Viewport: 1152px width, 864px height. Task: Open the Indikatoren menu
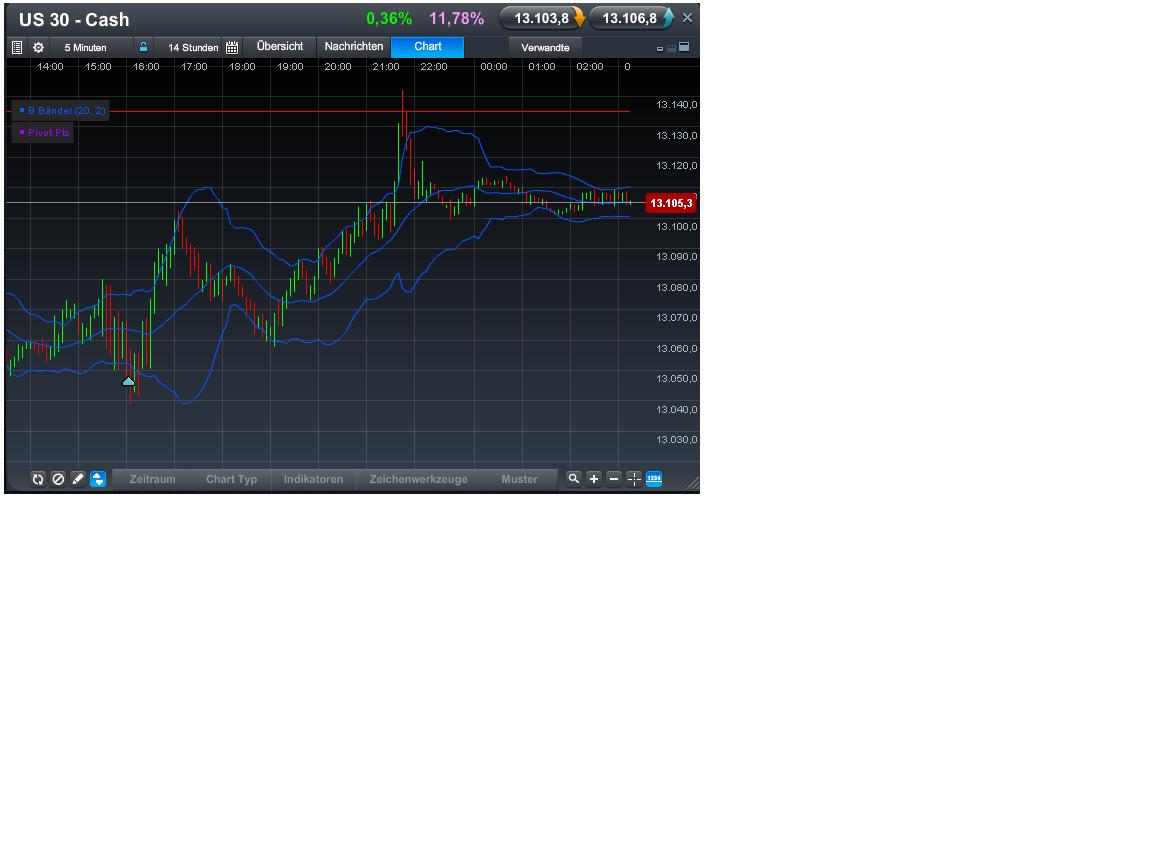[313, 479]
